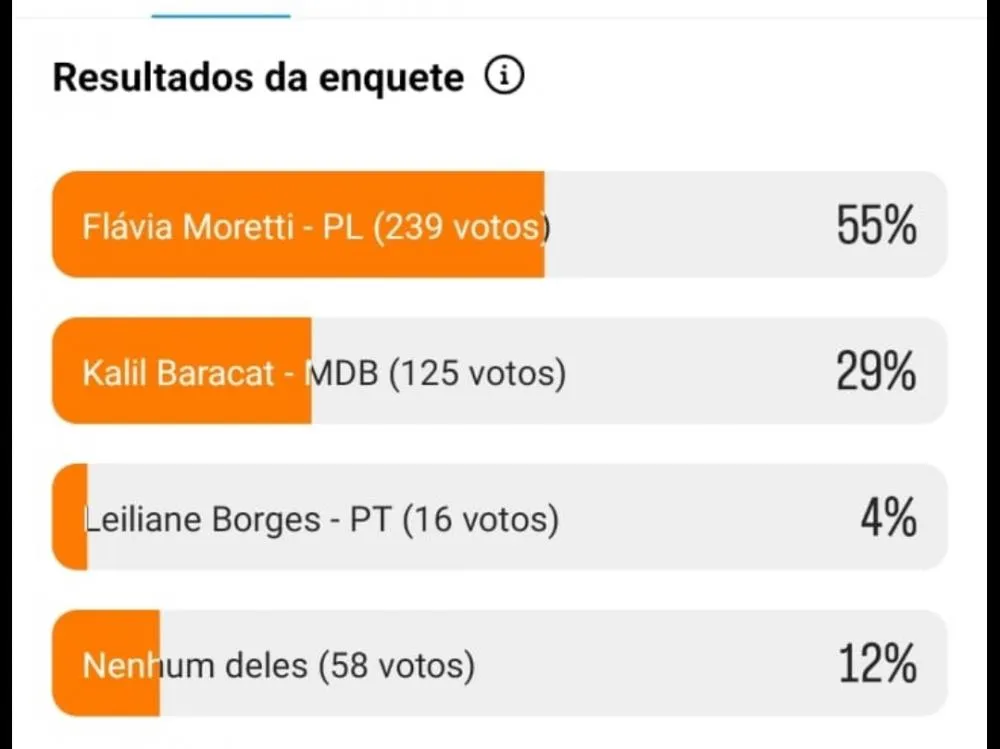Click the small orange fill on Leiliane Borges' bar
The width and height of the screenshot is (1000, 749).
pyautogui.click(x=70, y=519)
